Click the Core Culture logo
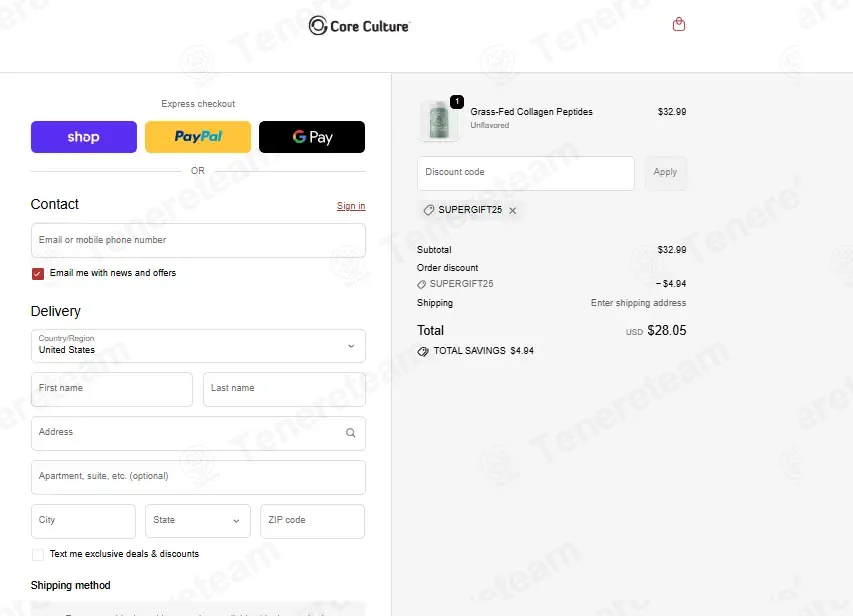The image size is (853, 616). (x=359, y=26)
